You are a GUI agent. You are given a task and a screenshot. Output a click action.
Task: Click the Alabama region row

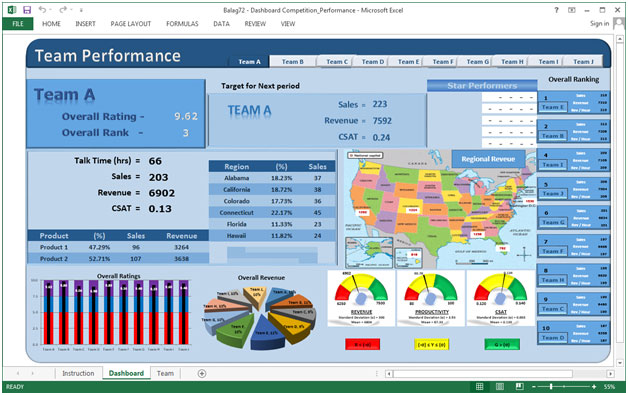click(x=272, y=178)
